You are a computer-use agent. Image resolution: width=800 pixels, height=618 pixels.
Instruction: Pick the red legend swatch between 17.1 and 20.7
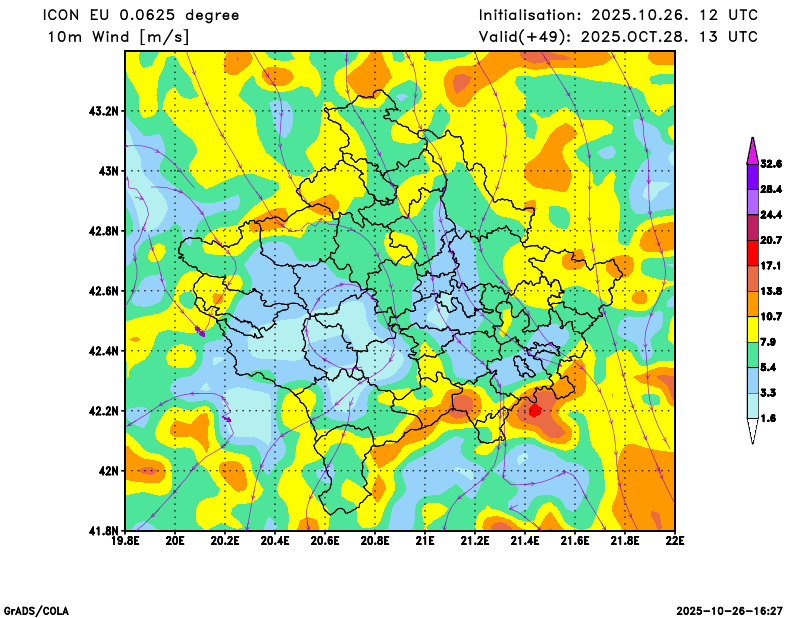point(752,253)
